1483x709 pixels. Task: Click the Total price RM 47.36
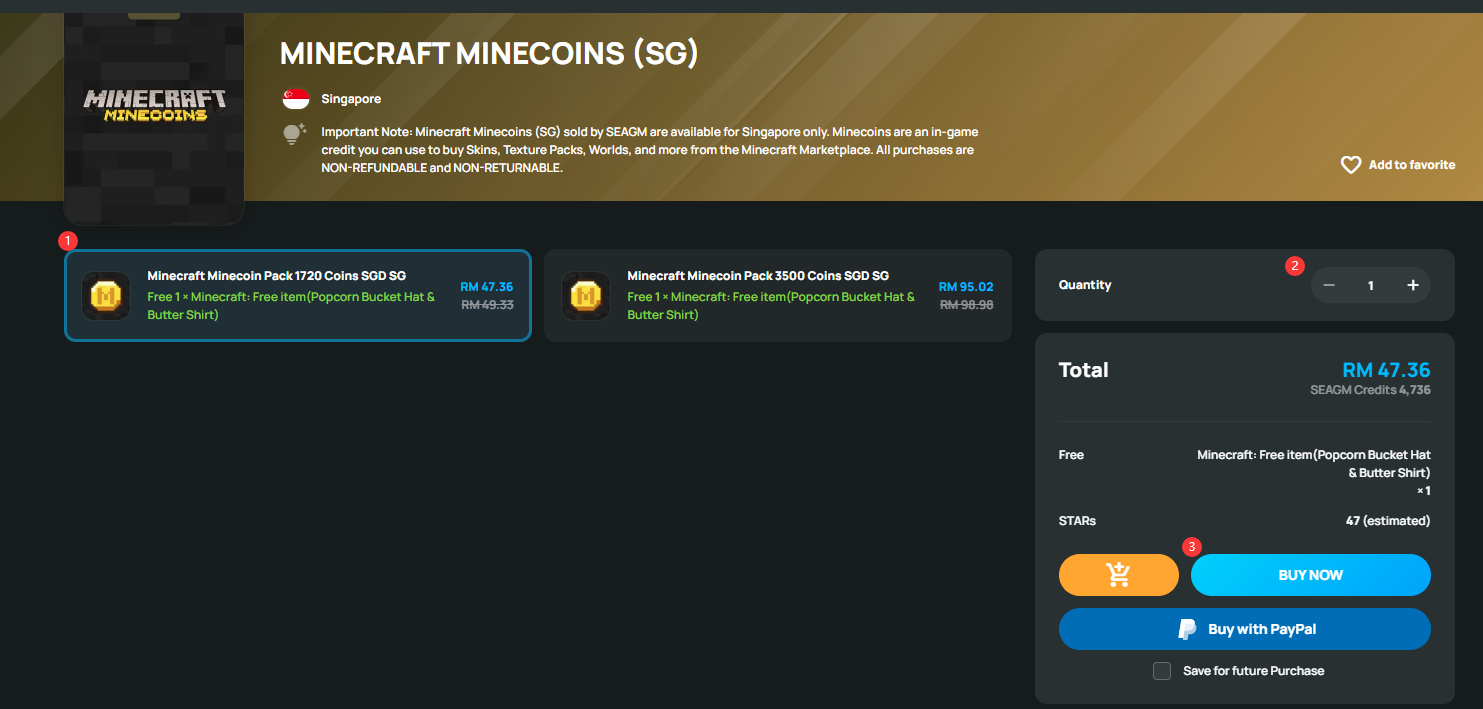1386,370
